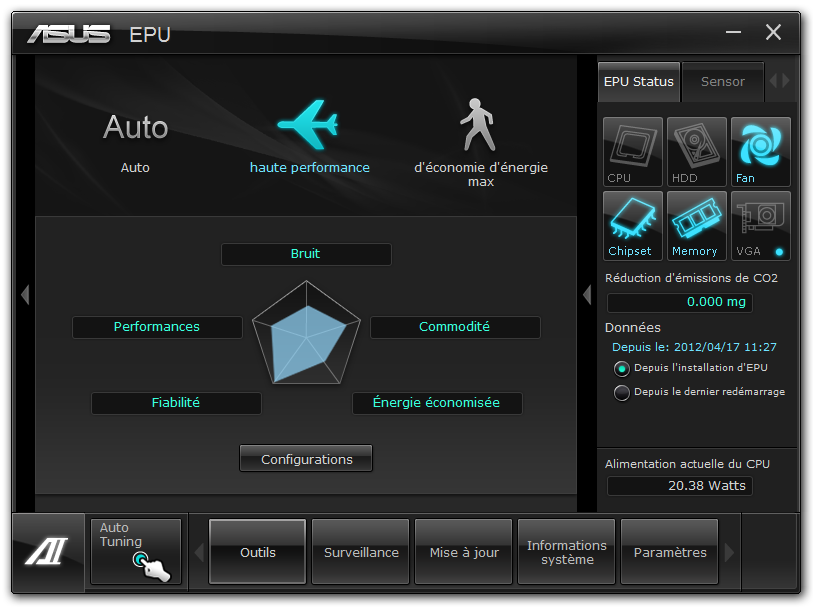813x607 pixels.
Task: Click the pentagon radar chart
Action: tap(306, 333)
